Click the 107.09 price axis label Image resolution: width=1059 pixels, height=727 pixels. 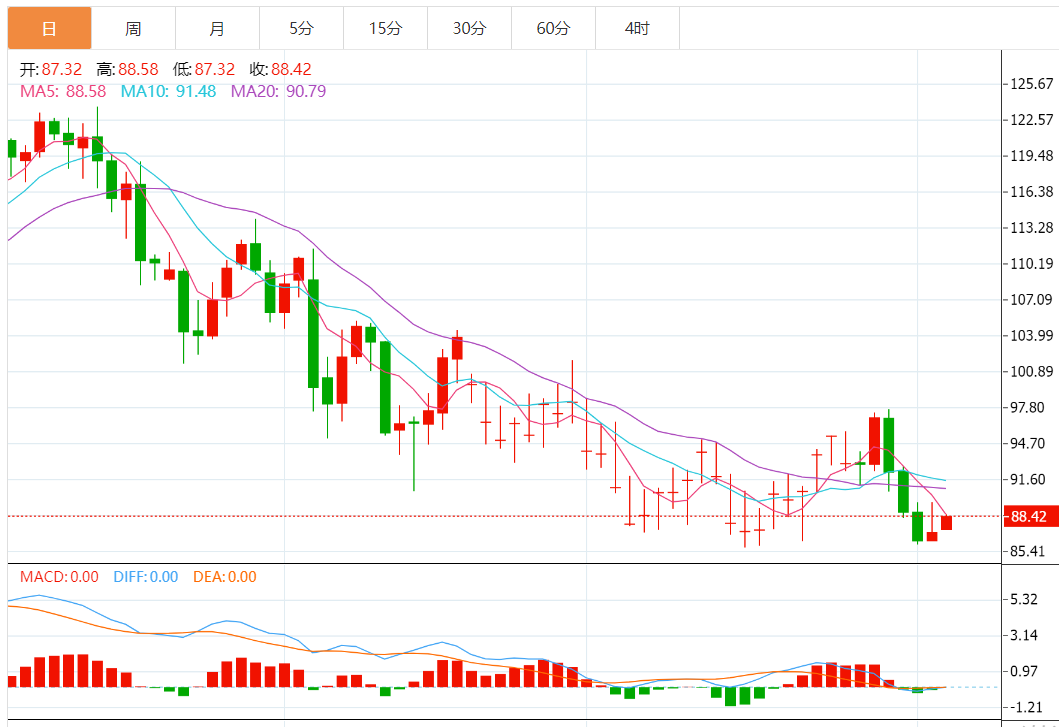coord(1031,299)
